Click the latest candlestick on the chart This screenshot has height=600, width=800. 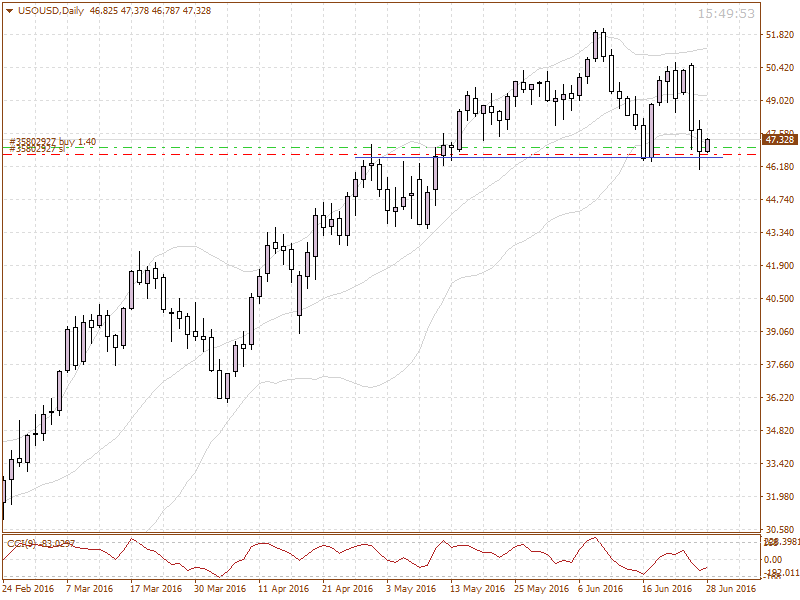pos(708,146)
